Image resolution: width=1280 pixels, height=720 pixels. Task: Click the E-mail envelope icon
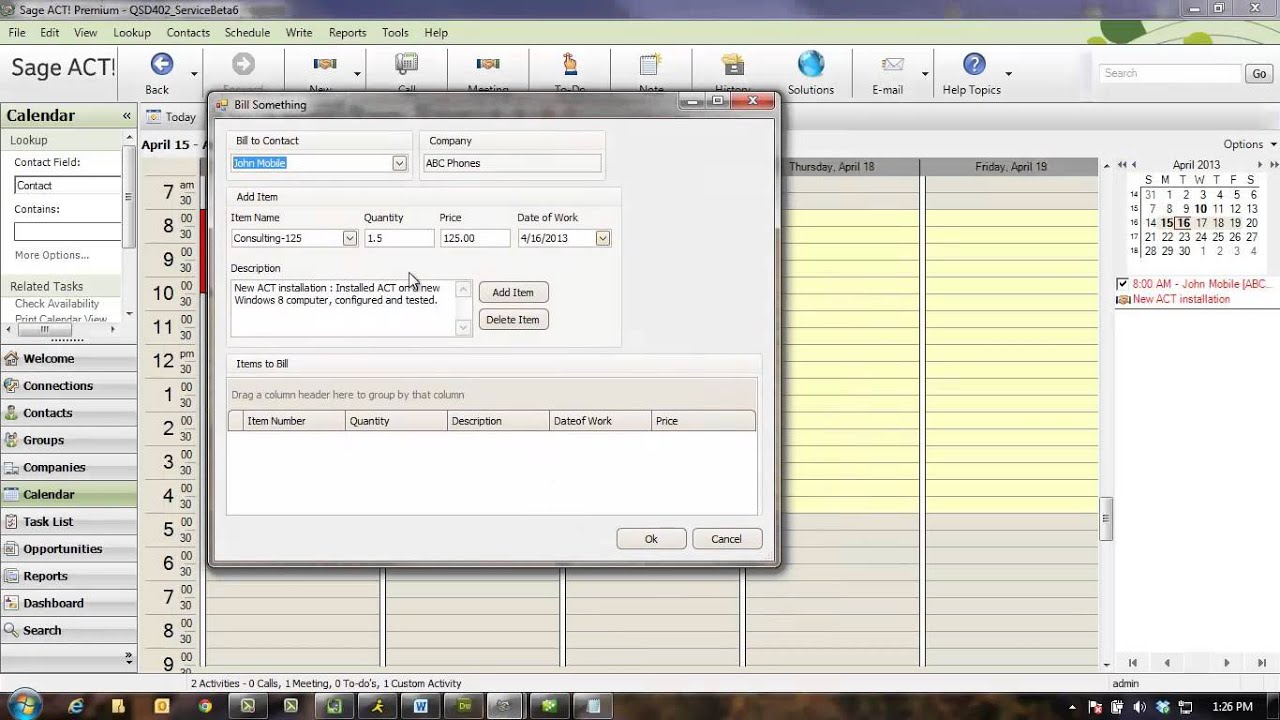(x=893, y=65)
